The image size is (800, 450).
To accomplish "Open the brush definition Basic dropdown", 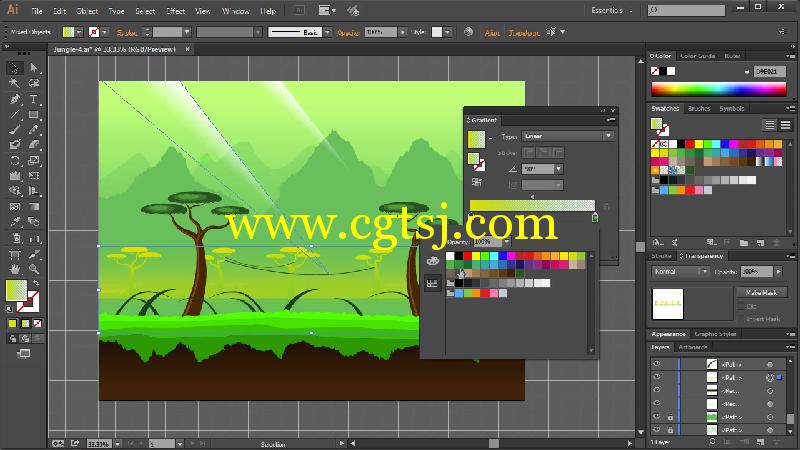I will 327,32.
